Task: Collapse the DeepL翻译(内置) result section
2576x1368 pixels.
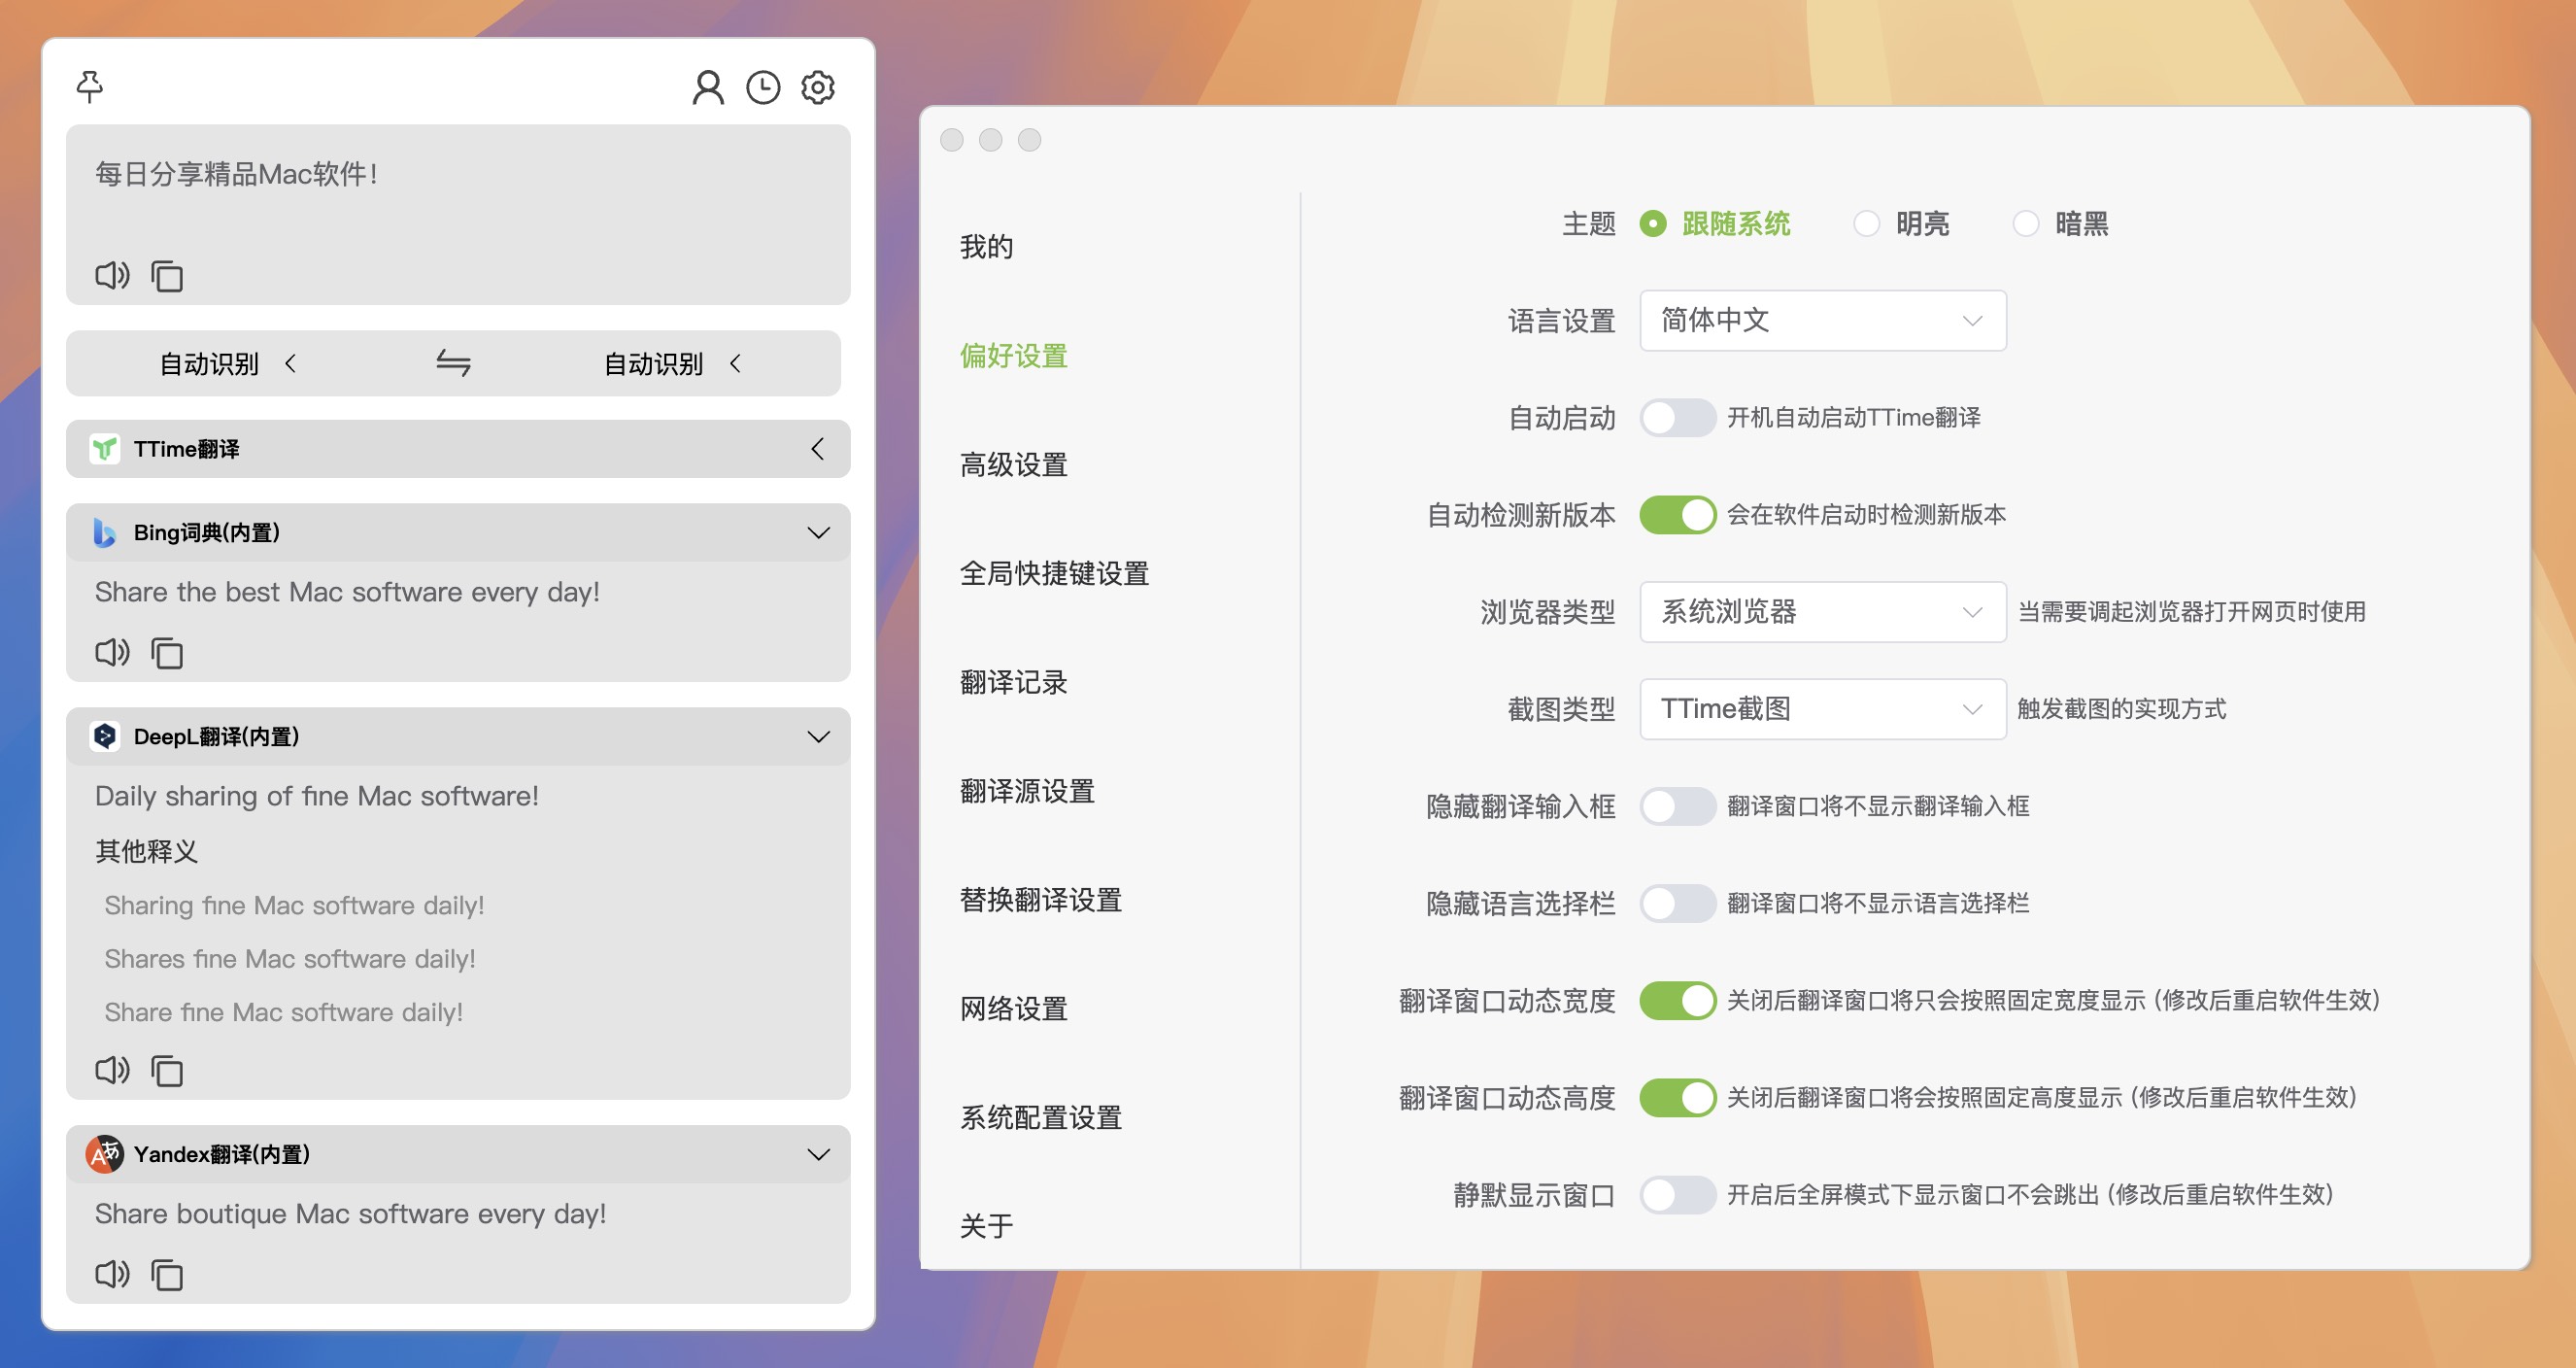Action: pyautogui.click(x=818, y=736)
